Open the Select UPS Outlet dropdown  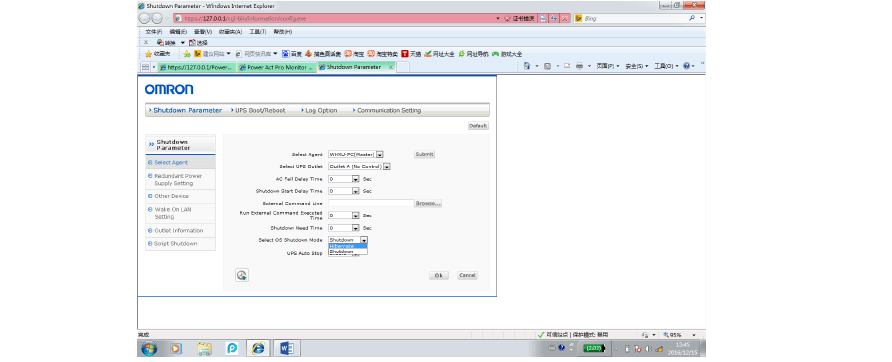click(387, 167)
